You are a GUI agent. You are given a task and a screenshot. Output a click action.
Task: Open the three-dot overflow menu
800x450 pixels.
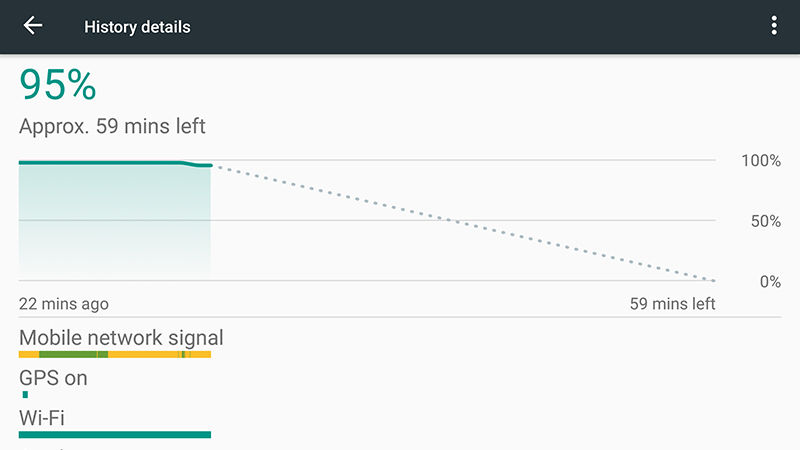pyautogui.click(x=774, y=26)
